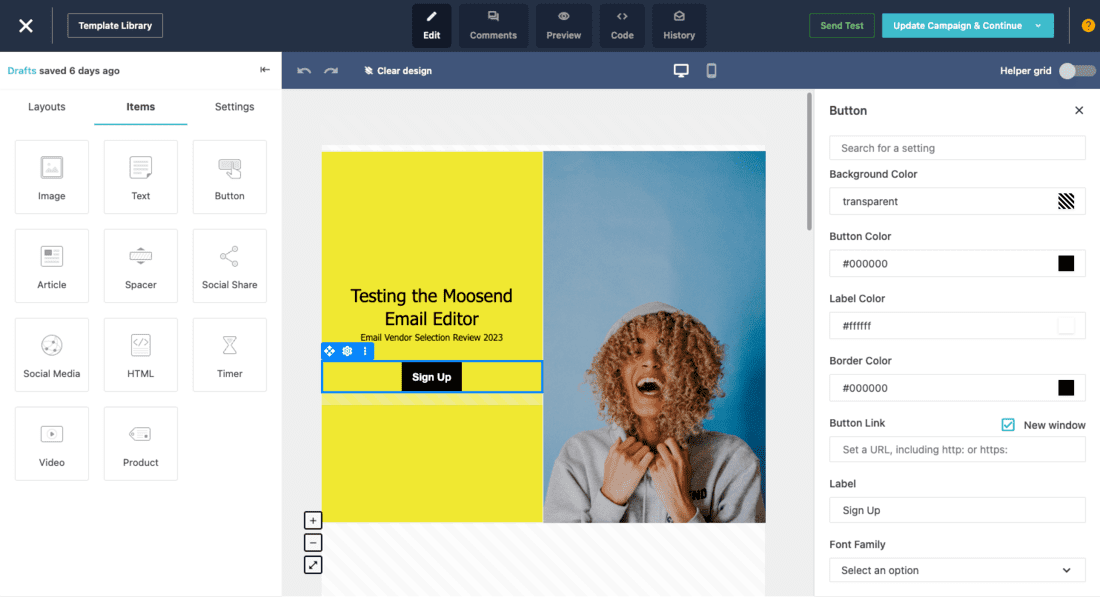The image size is (1100, 597).
Task: Click the Send Test button
Action: coord(841,26)
